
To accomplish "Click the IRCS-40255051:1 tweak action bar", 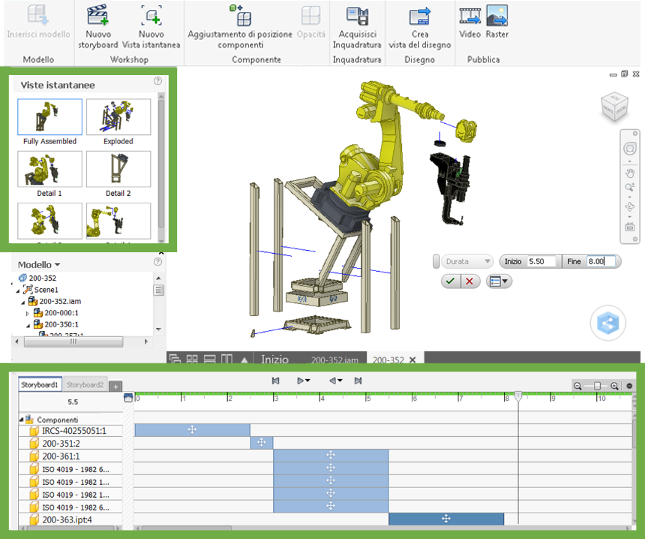I will click(x=192, y=430).
